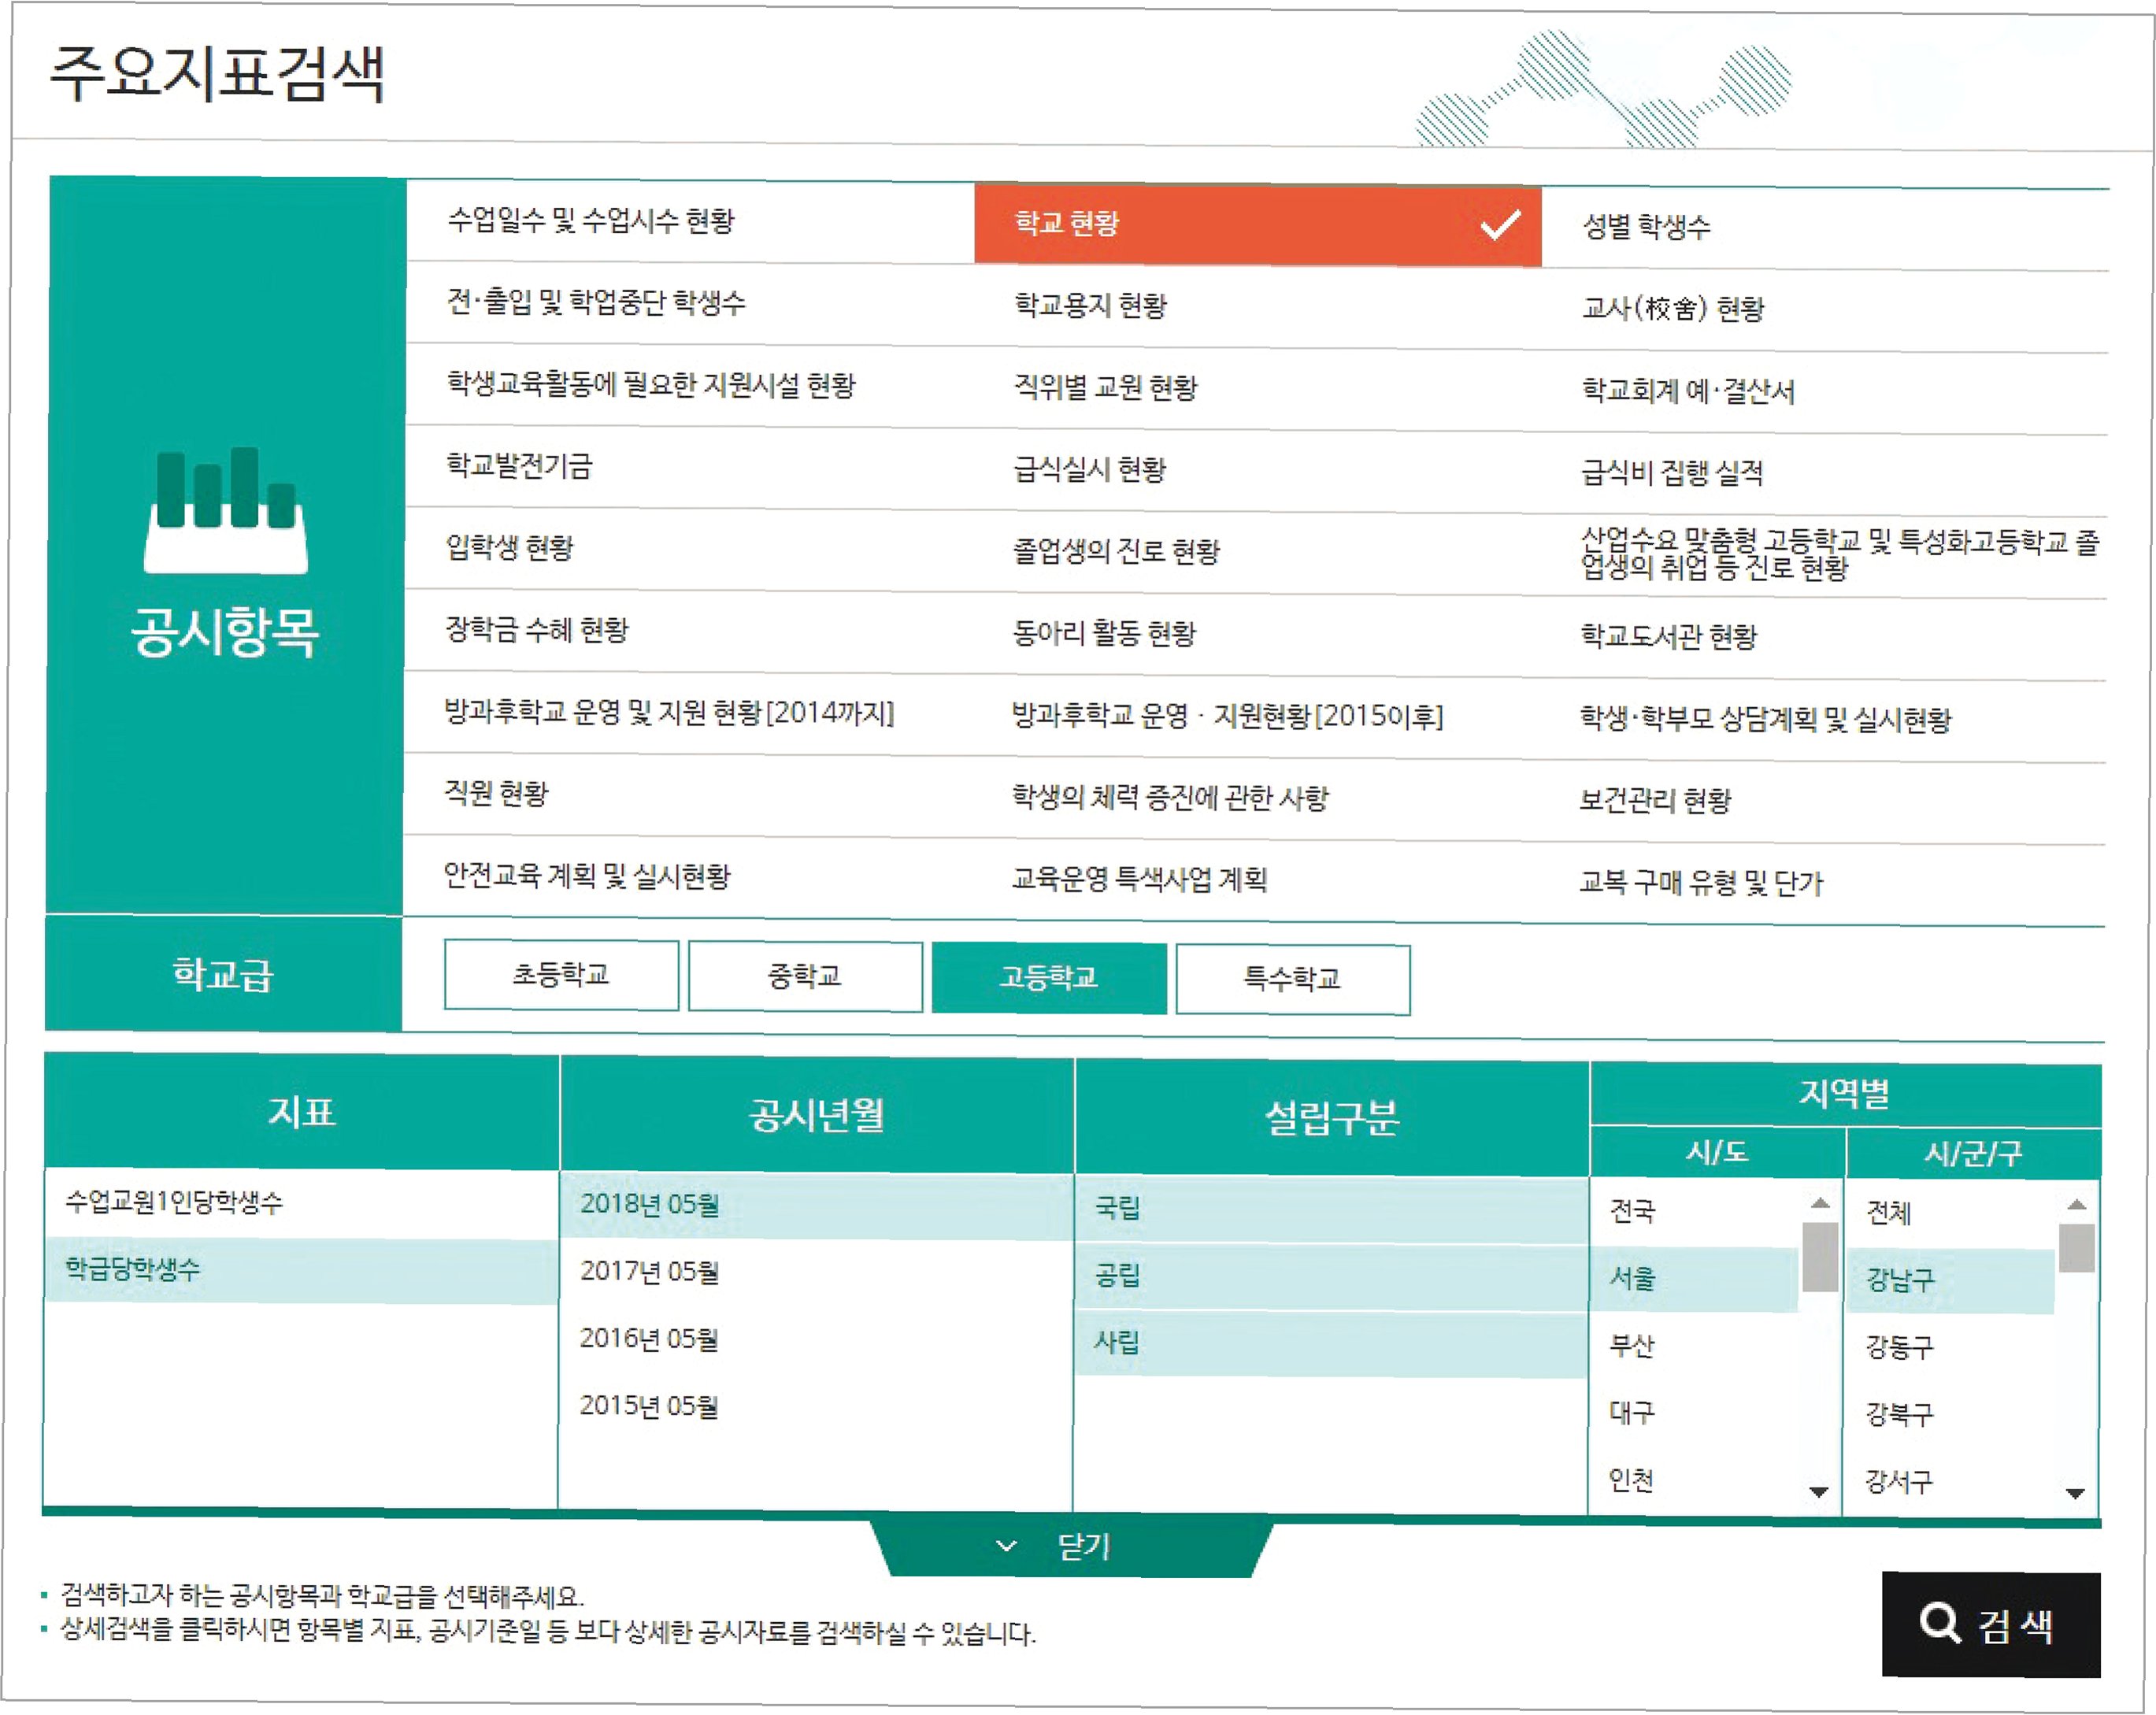The image size is (2156, 1715).
Task: Select 수업교원1인당학생수 indicator
Action: tap(175, 1202)
